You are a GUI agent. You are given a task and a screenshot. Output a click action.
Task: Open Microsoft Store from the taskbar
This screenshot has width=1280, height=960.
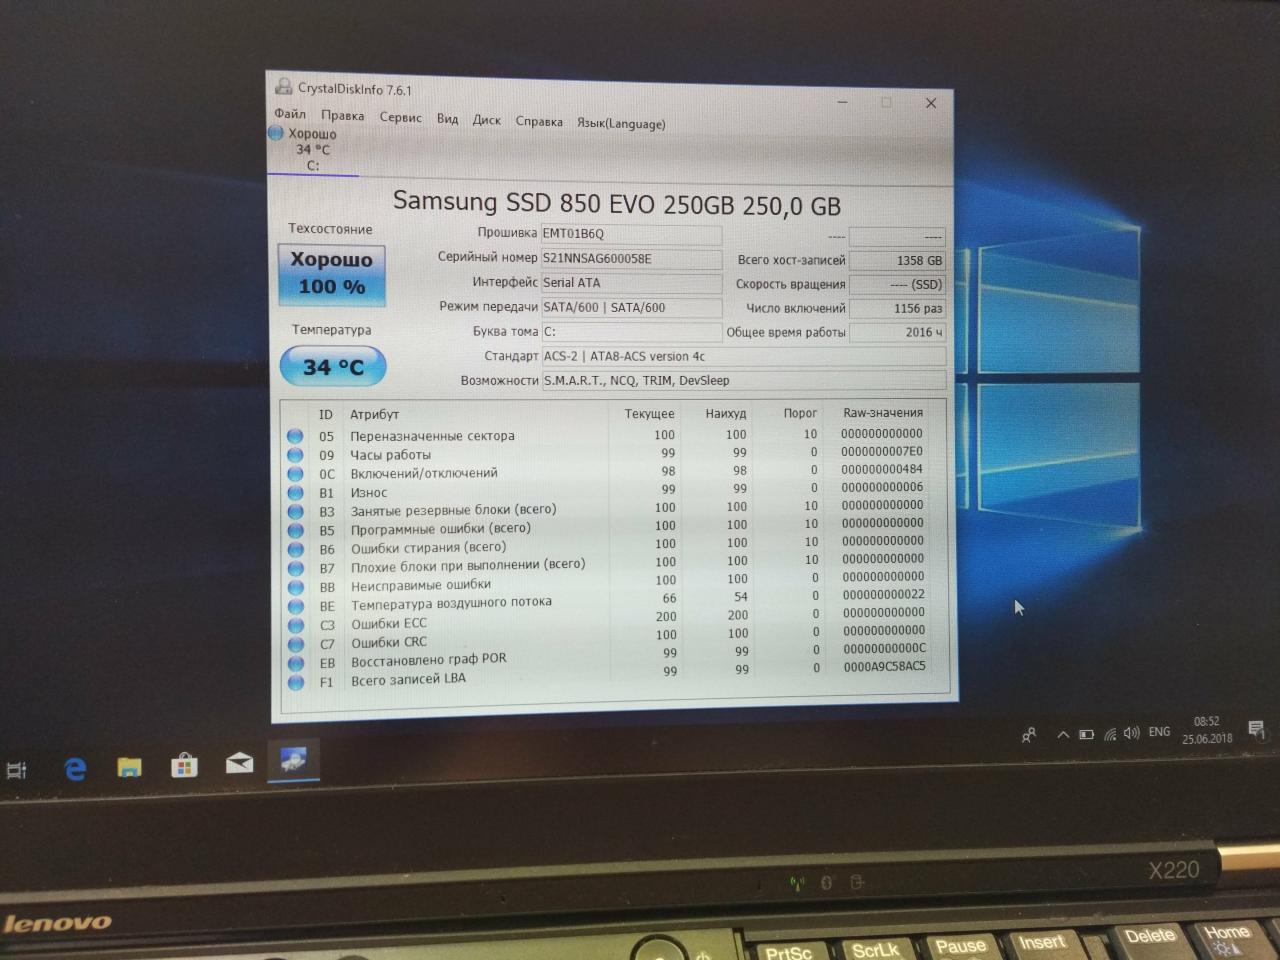pos(184,766)
